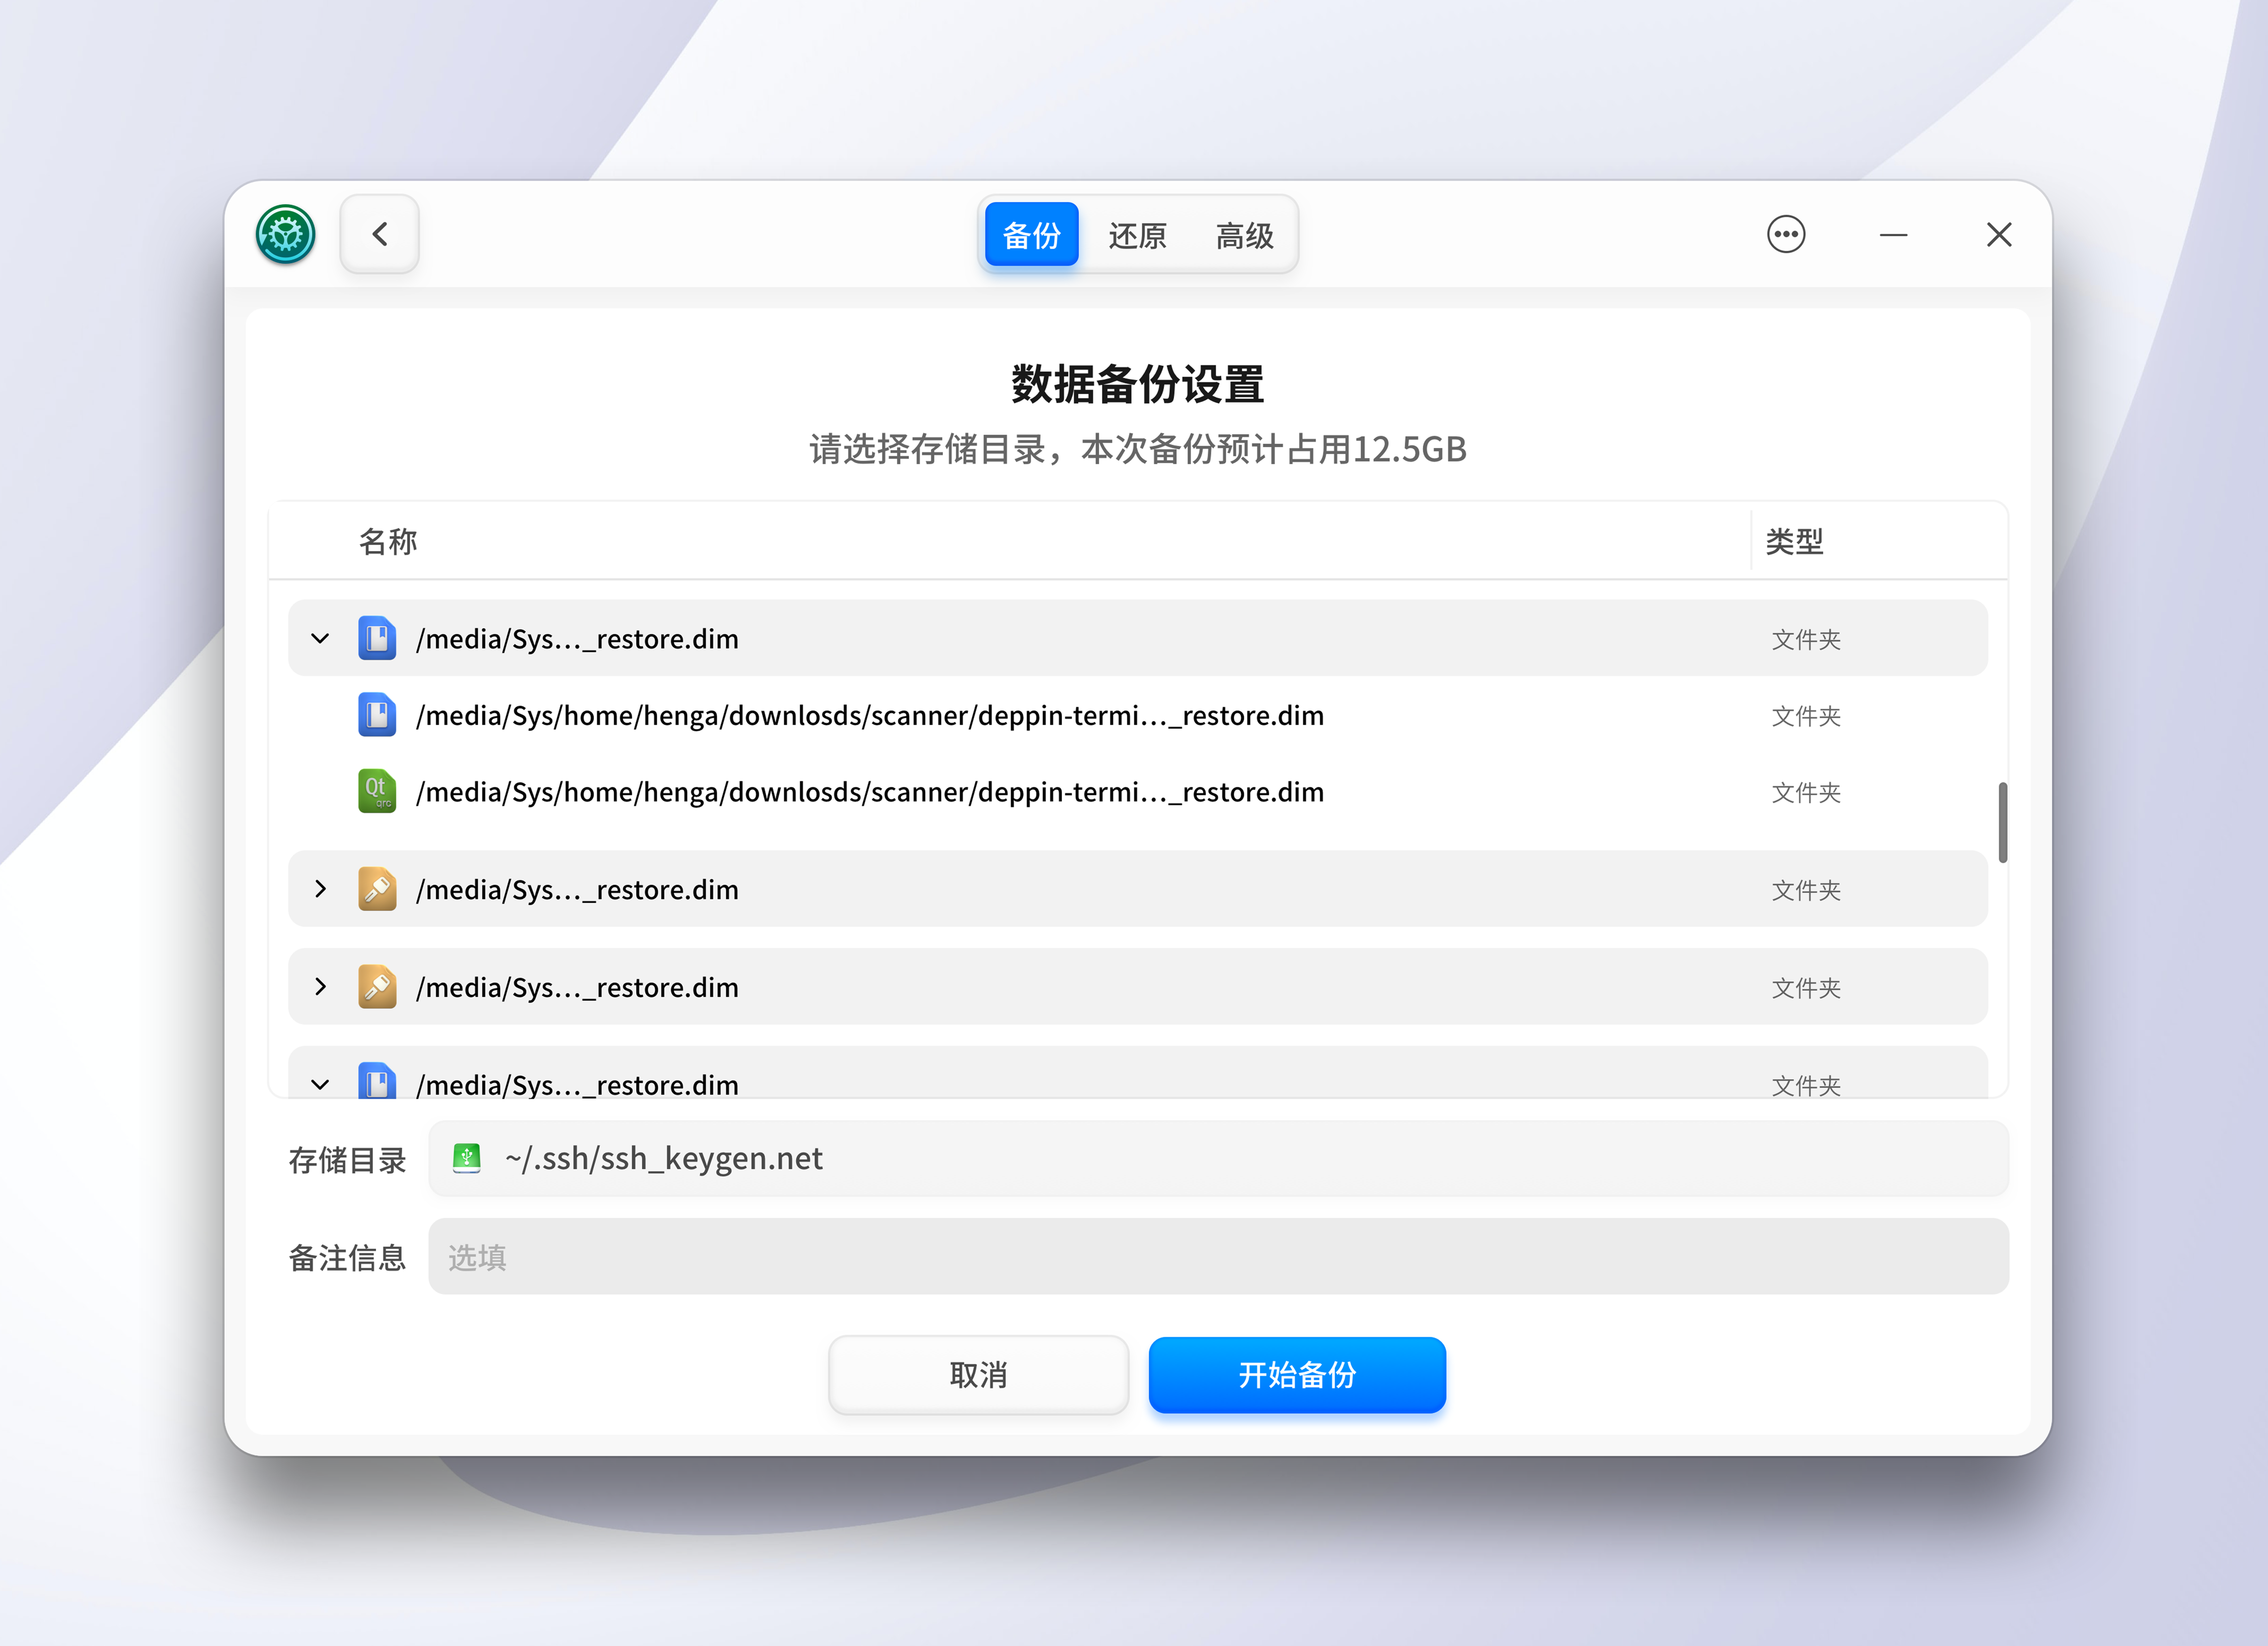Click the Qt archive icon in the list

coord(377,791)
